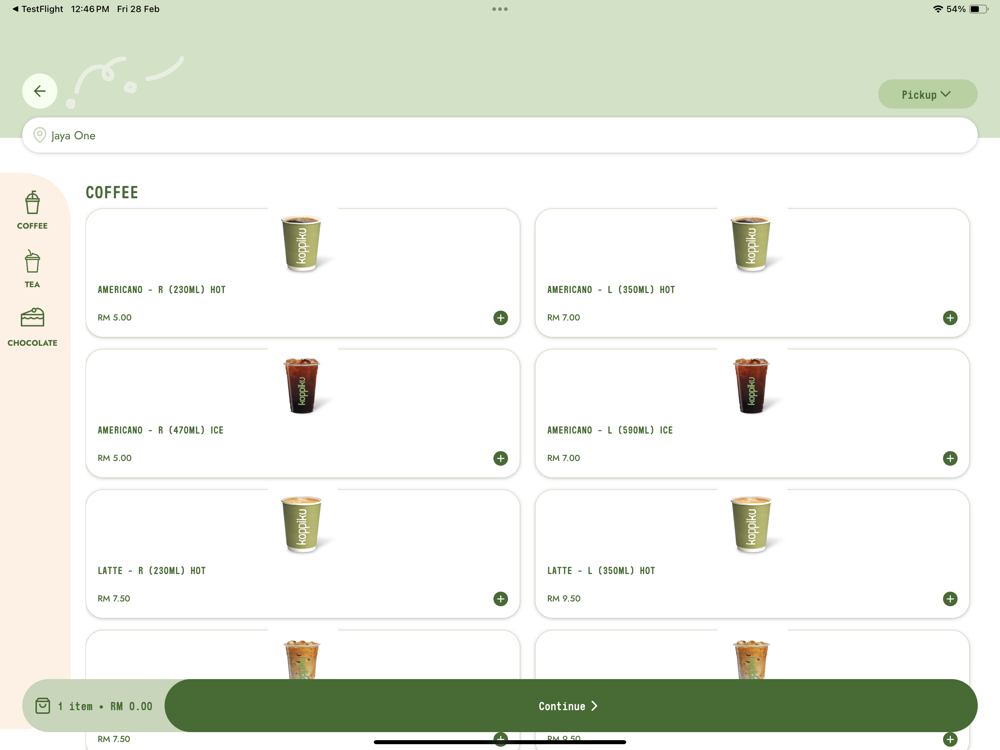The height and width of the screenshot is (750, 1000).
Task: Tap the location pin icon
Action: (x=40, y=135)
